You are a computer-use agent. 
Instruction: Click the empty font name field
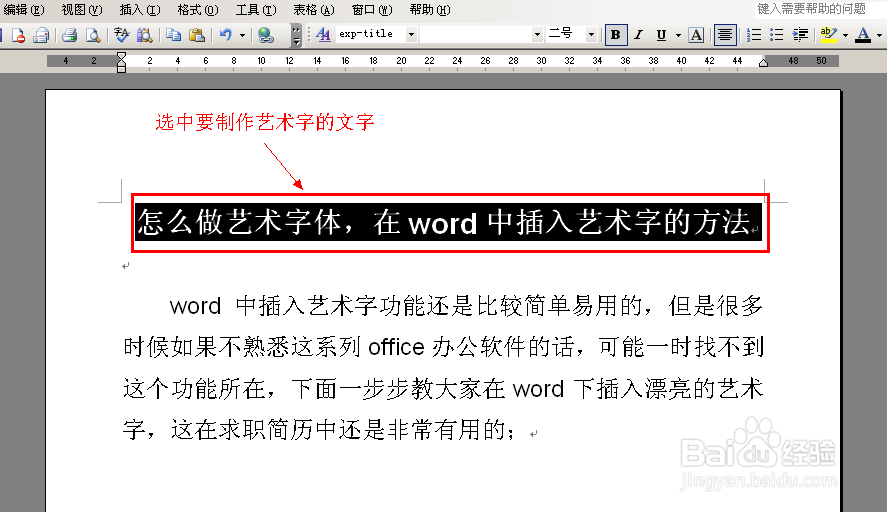coord(476,35)
